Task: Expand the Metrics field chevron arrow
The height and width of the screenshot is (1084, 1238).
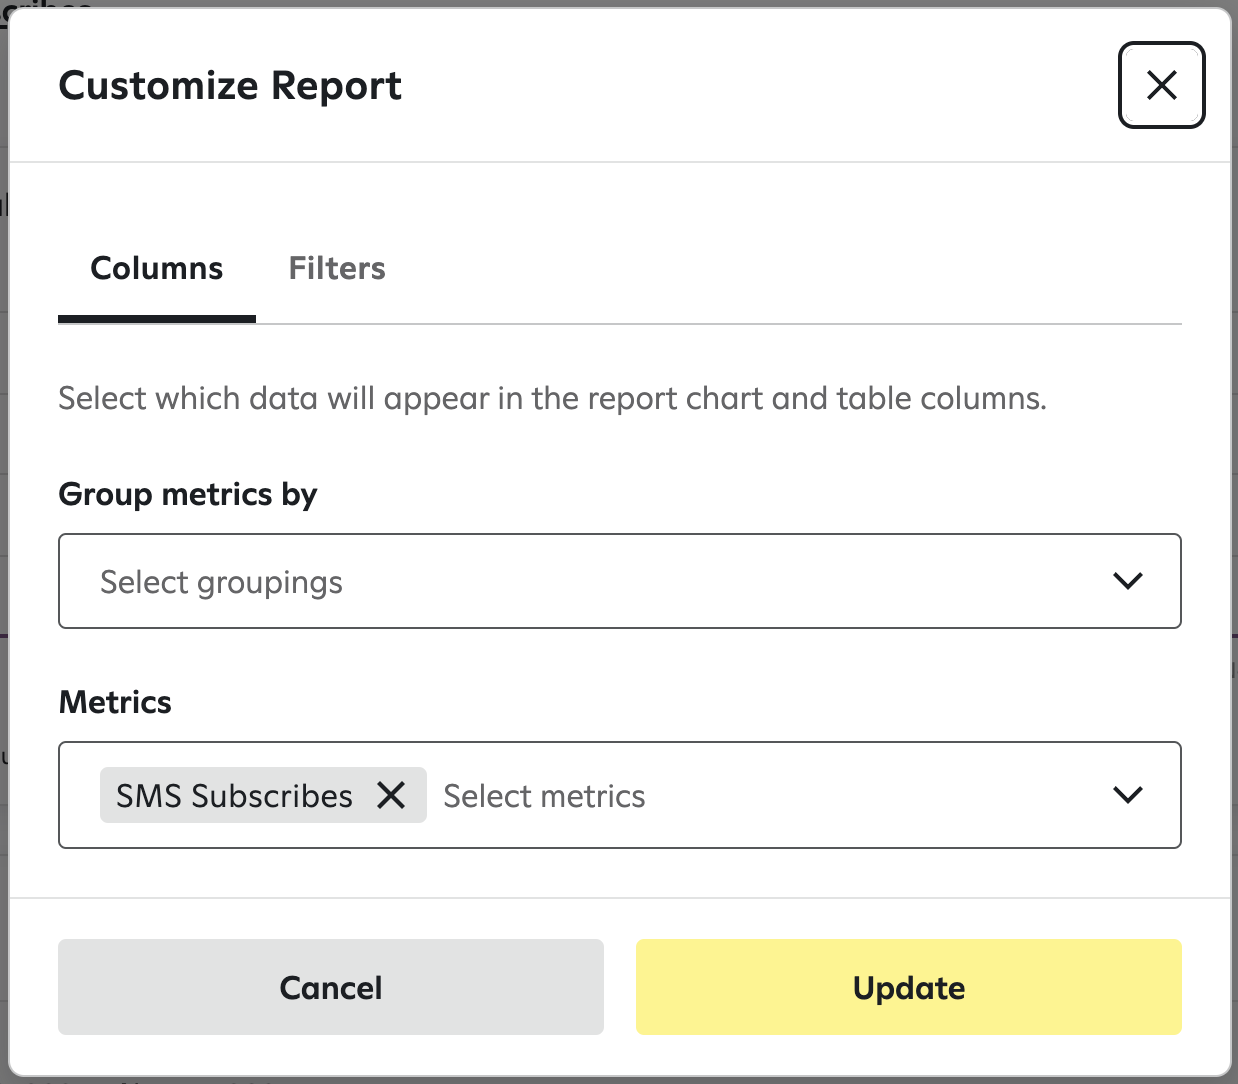Action: tap(1127, 795)
